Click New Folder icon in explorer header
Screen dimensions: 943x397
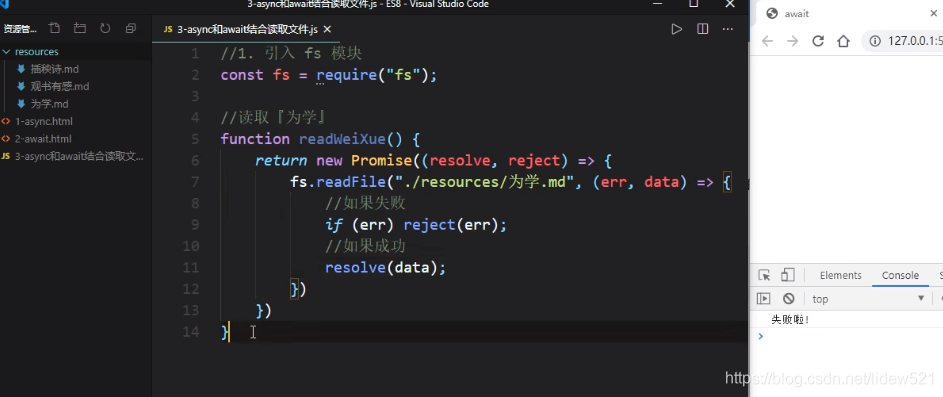coord(79,28)
